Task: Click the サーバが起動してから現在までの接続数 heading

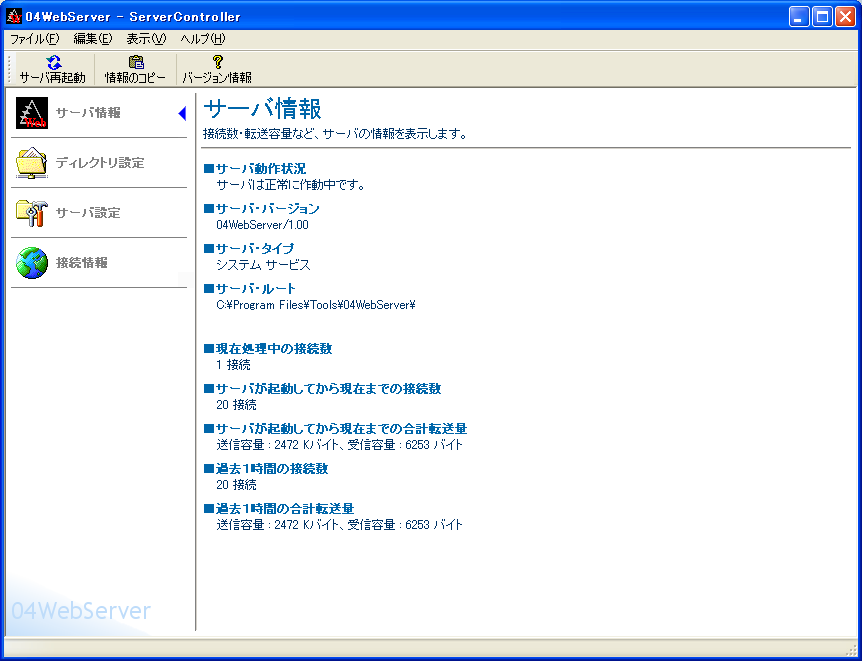Action: click(323, 389)
